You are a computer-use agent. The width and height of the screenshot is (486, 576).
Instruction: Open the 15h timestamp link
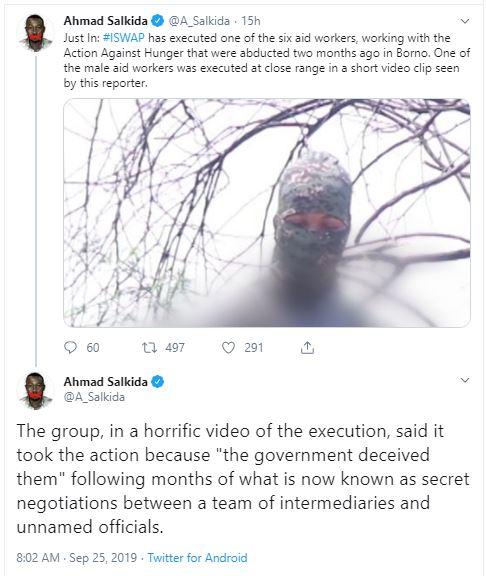coord(251,21)
